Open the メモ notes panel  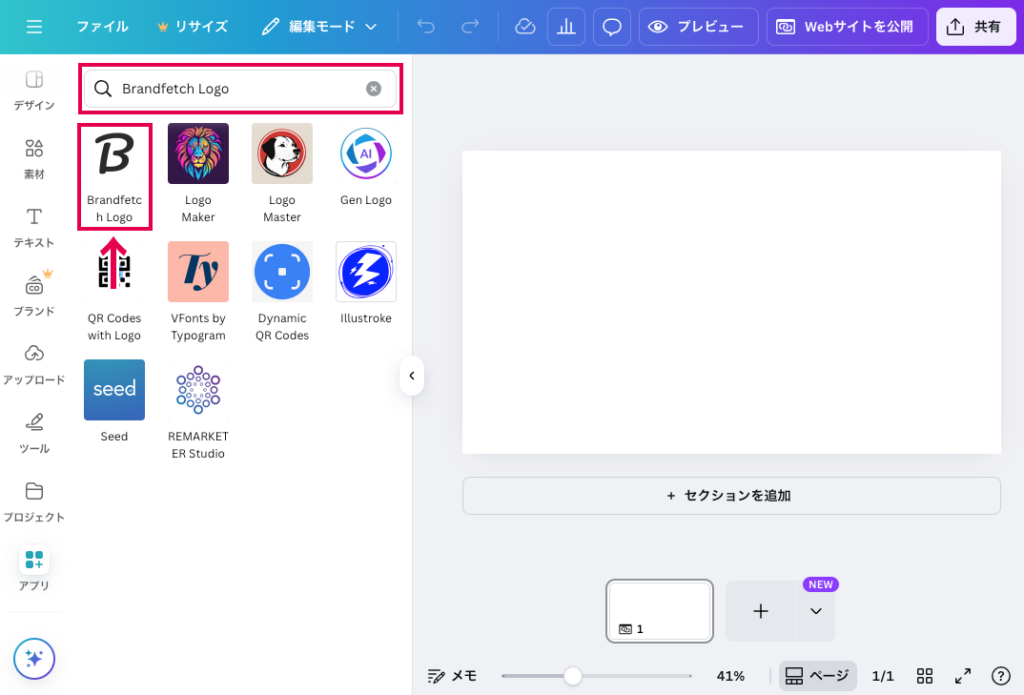(x=452, y=676)
